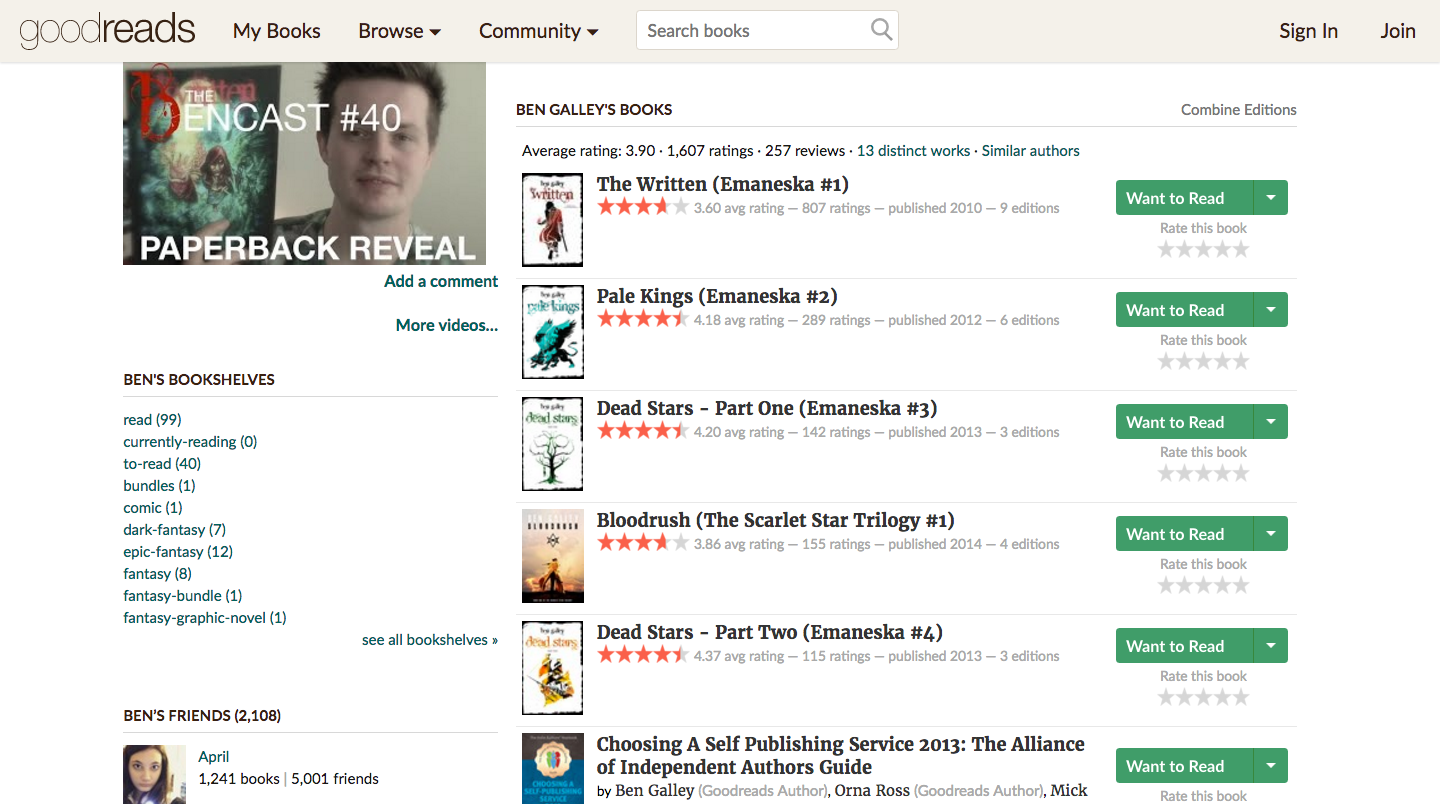Open fantasy-bundle (1) bookshelf

tap(183, 596)
